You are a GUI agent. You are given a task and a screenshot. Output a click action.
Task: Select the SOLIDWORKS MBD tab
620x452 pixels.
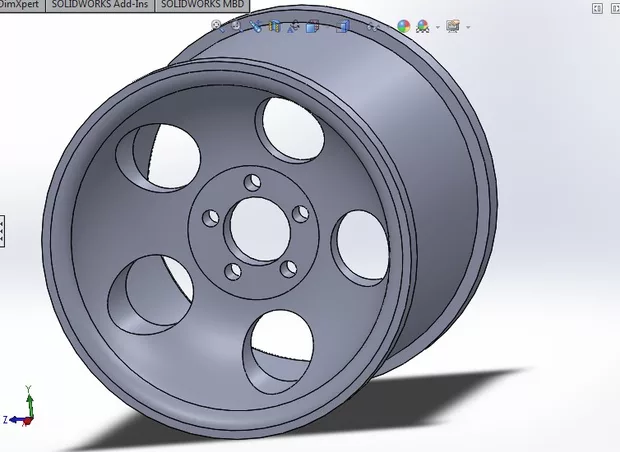(x=204, y=5)
